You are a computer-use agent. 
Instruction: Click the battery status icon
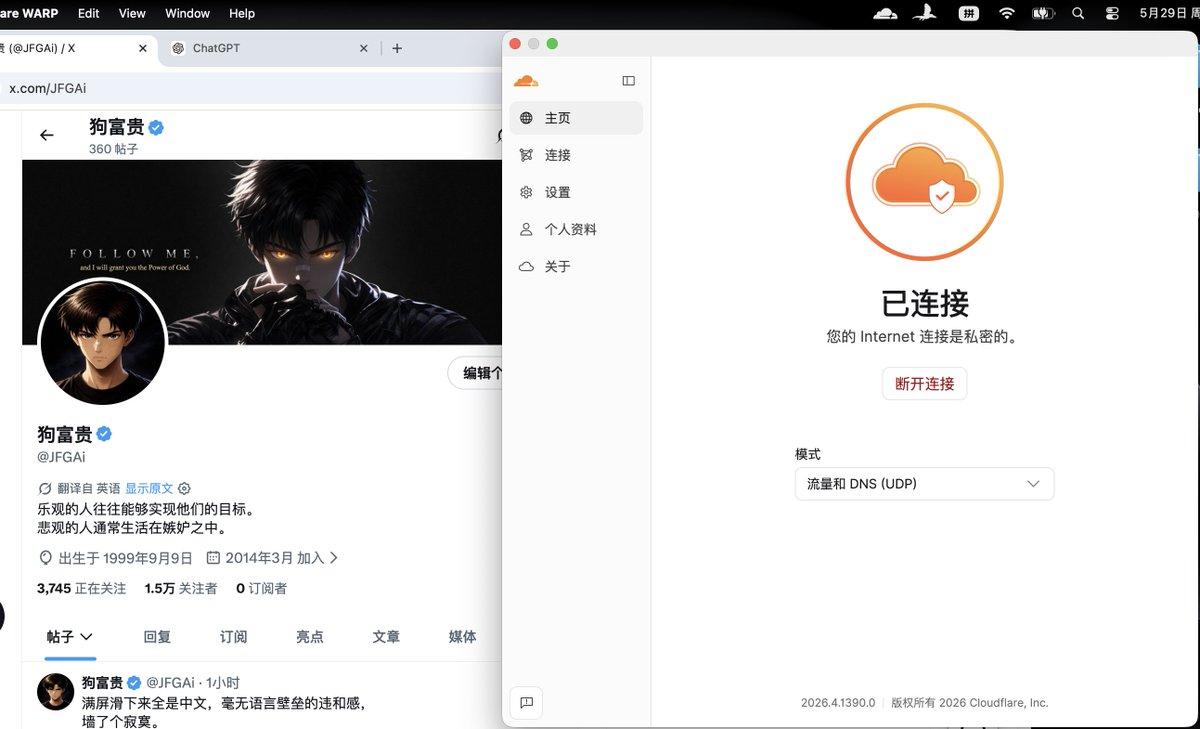(x=1043, y=13)
